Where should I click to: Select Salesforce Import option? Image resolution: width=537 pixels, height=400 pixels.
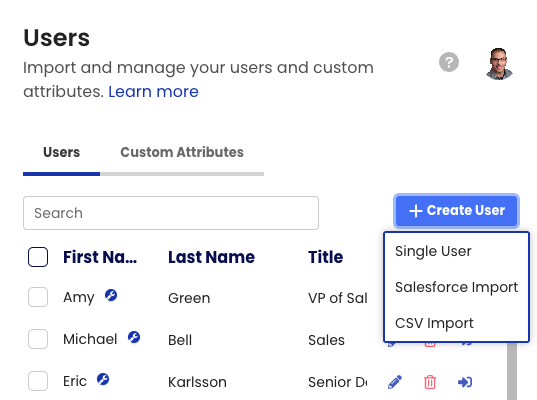457,287
